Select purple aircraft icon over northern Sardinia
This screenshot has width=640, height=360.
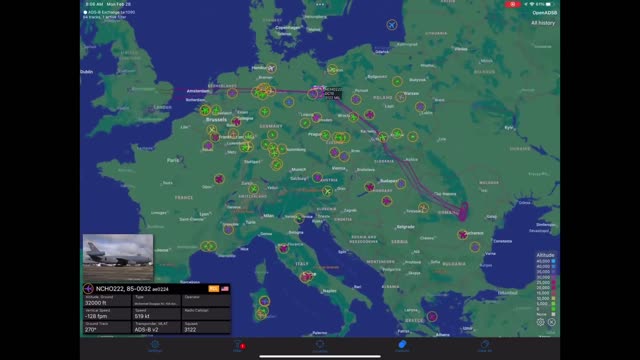(x=264, y=301)
